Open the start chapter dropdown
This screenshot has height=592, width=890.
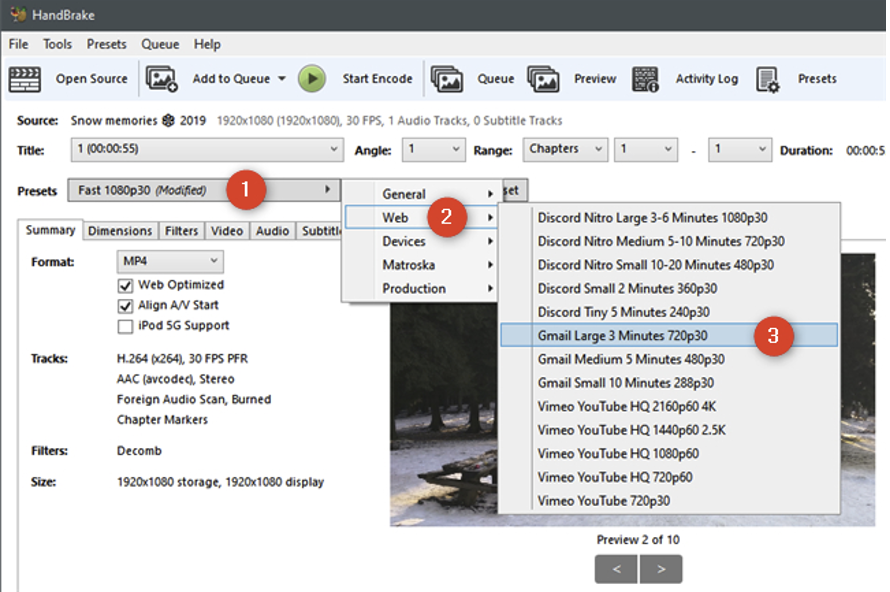tap(646, 149)
